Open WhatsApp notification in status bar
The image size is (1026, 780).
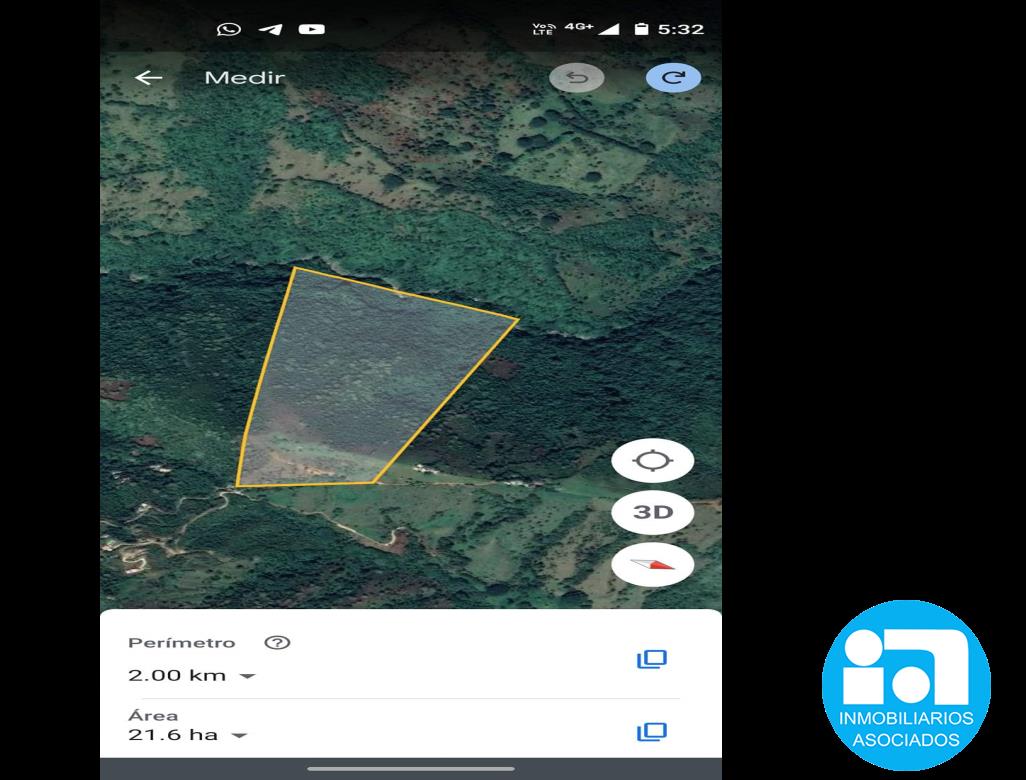(228, 29)
